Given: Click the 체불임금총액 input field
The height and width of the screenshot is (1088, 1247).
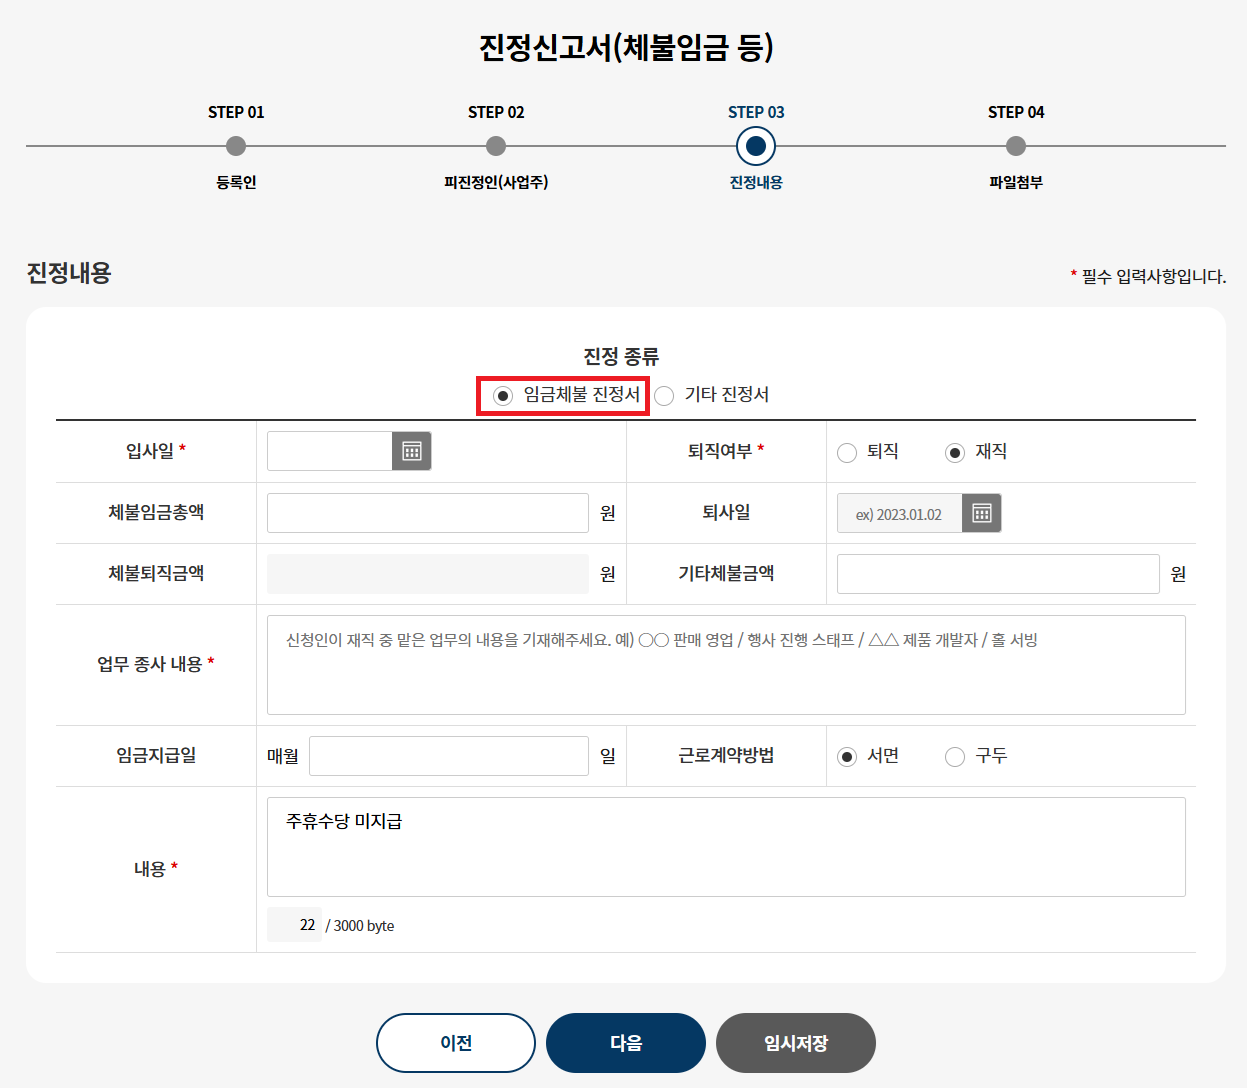Looking at the screenshot, I should pos(427,513).
